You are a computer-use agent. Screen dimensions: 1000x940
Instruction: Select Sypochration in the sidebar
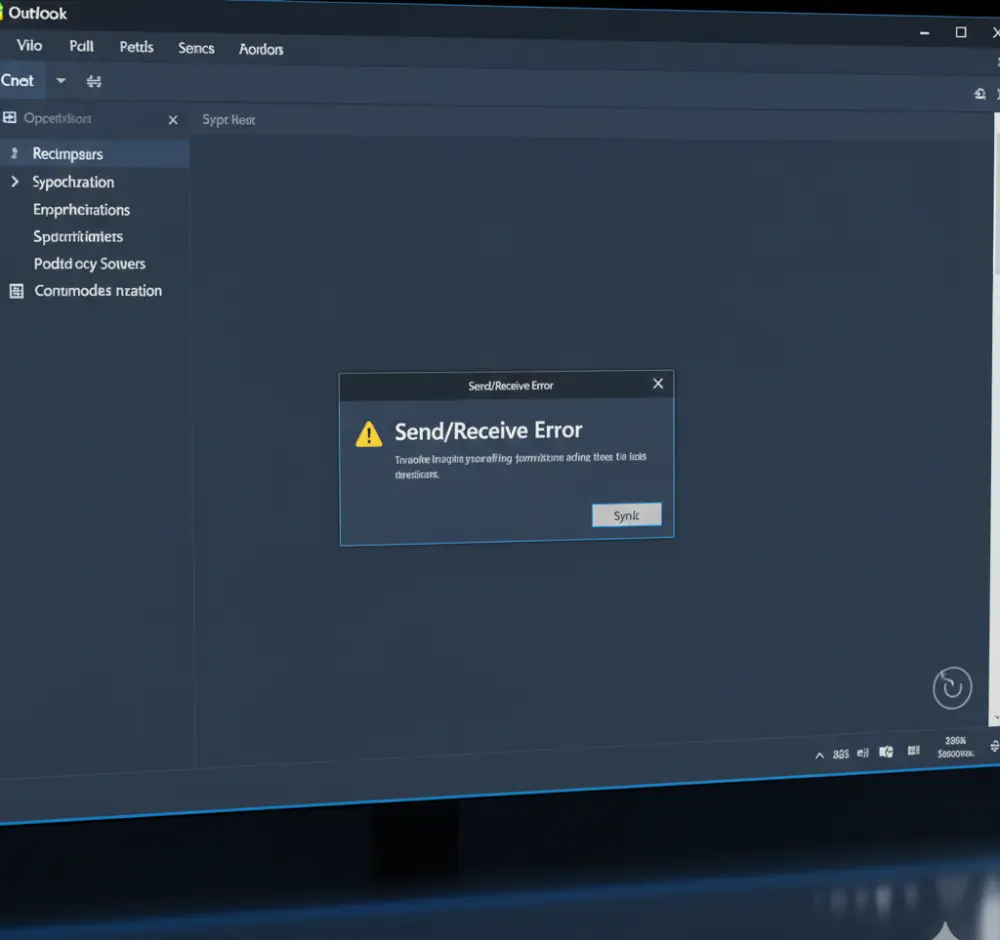[73, 182]
